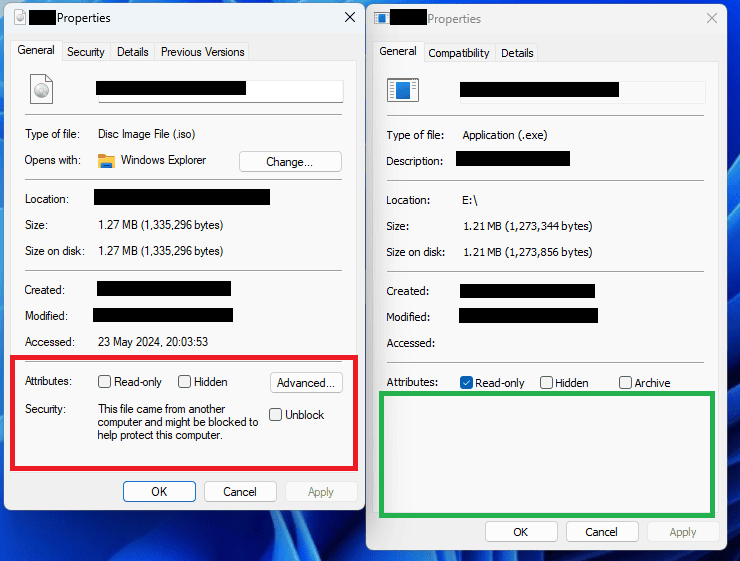Select the text 'Disc Image File (.iso)'
This screenshot has width=740, height=561.
click(147, 134)
